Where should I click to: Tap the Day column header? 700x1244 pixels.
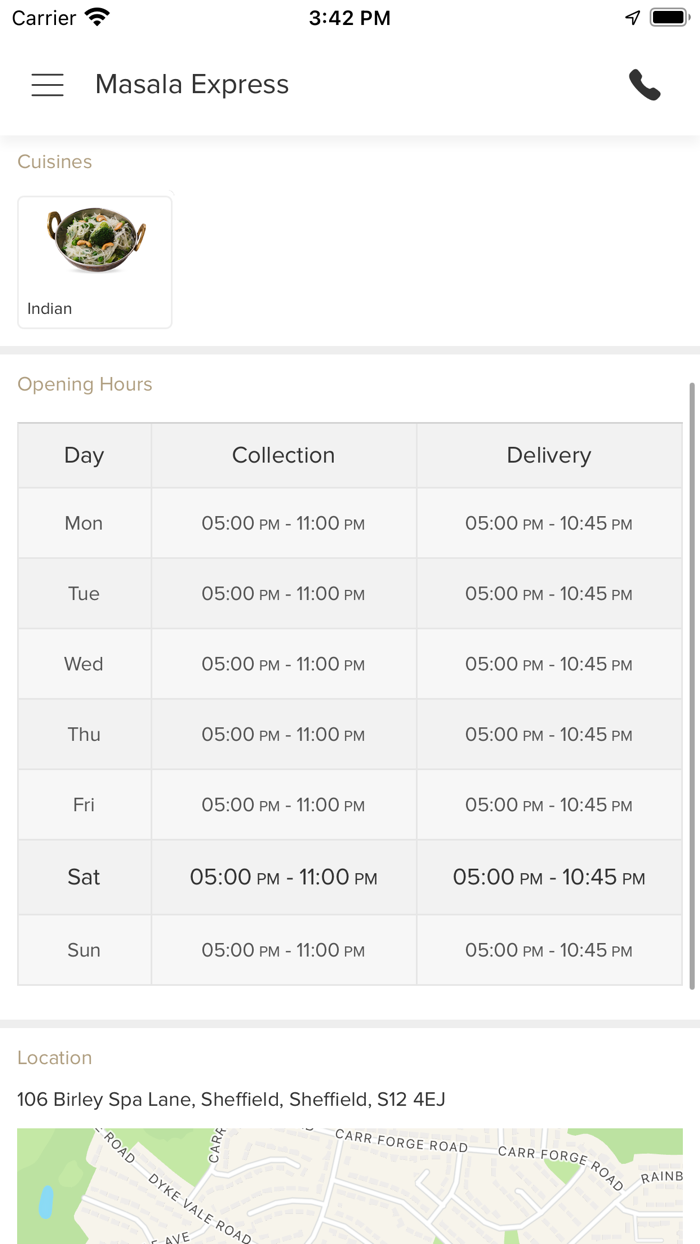pyautogui.click(x=84, y=455)
